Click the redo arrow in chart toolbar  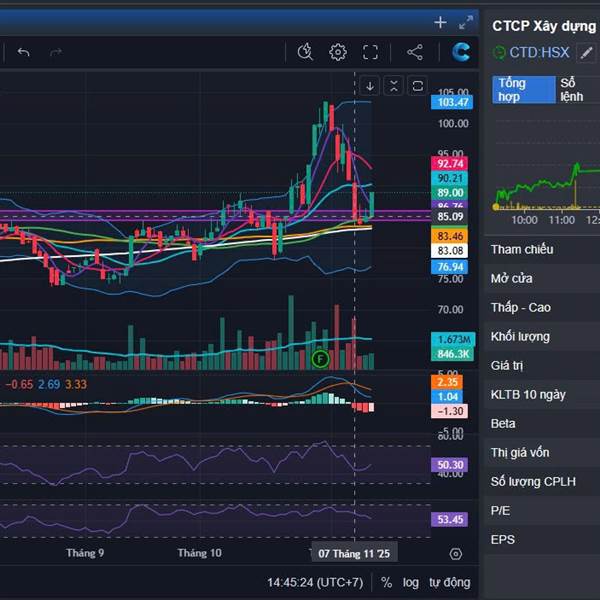click(x=56, y=52)
